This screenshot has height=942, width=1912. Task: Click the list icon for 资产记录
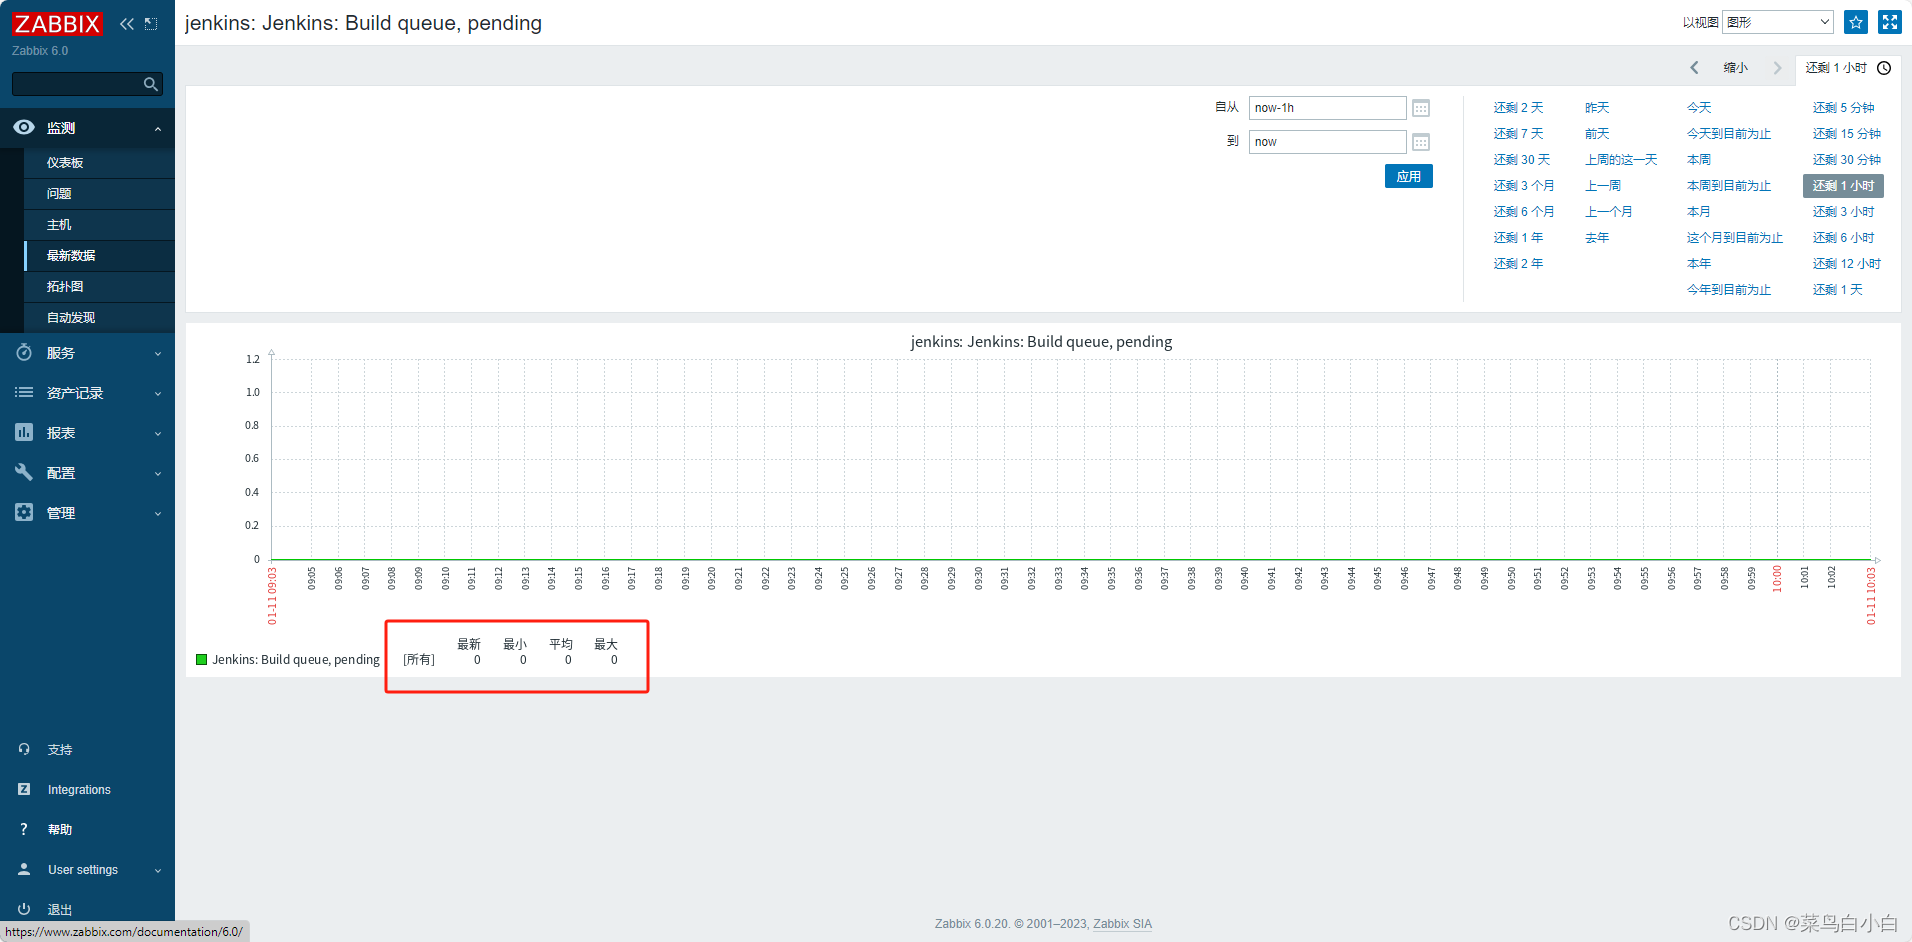[24, 392]
